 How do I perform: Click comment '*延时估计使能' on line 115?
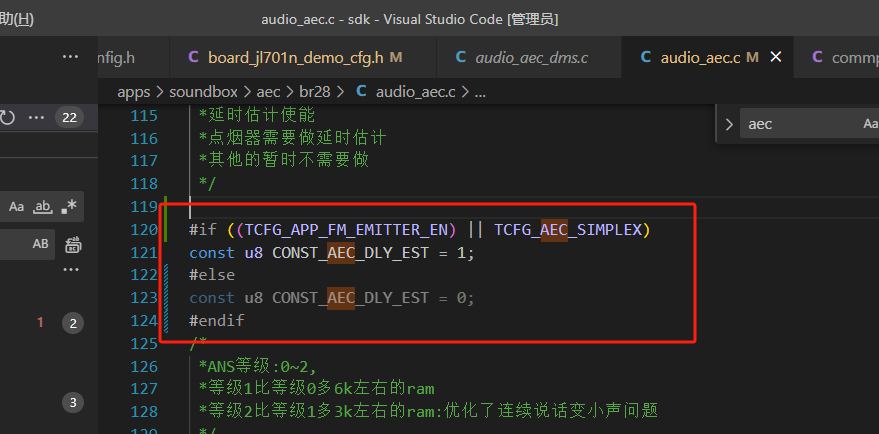click(257, 116)
